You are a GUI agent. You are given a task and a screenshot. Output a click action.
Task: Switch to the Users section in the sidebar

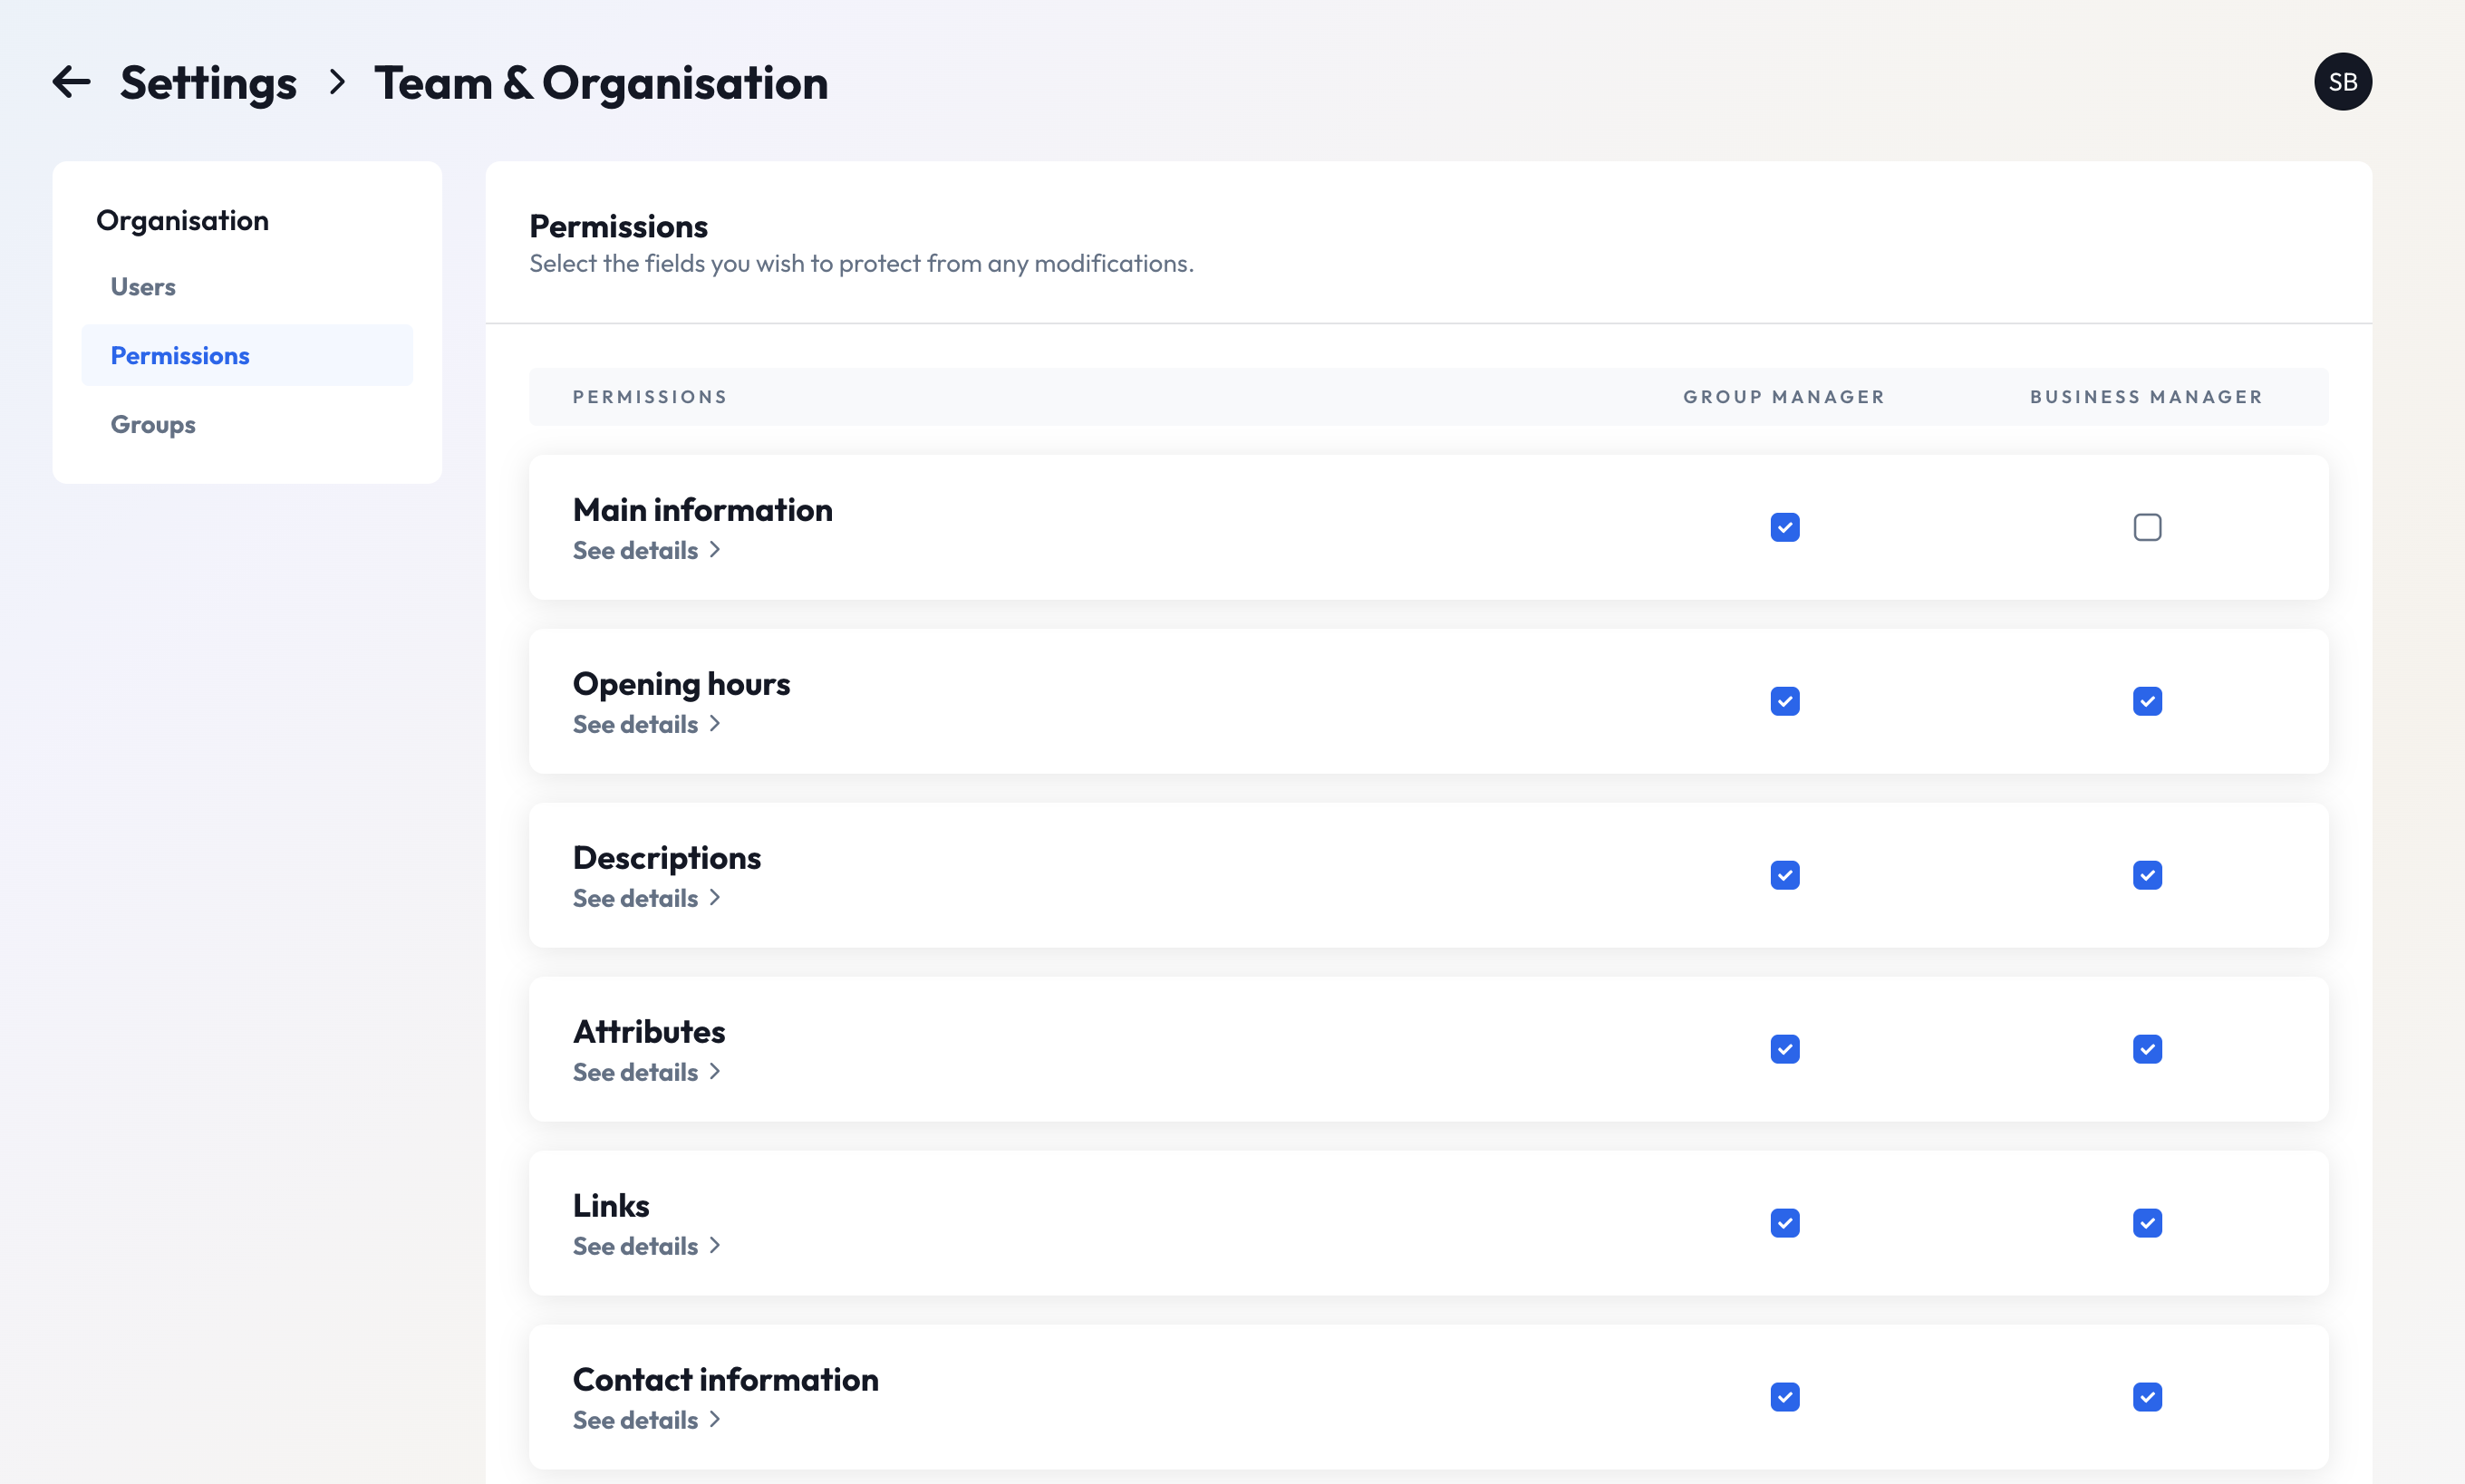point(142,287)
